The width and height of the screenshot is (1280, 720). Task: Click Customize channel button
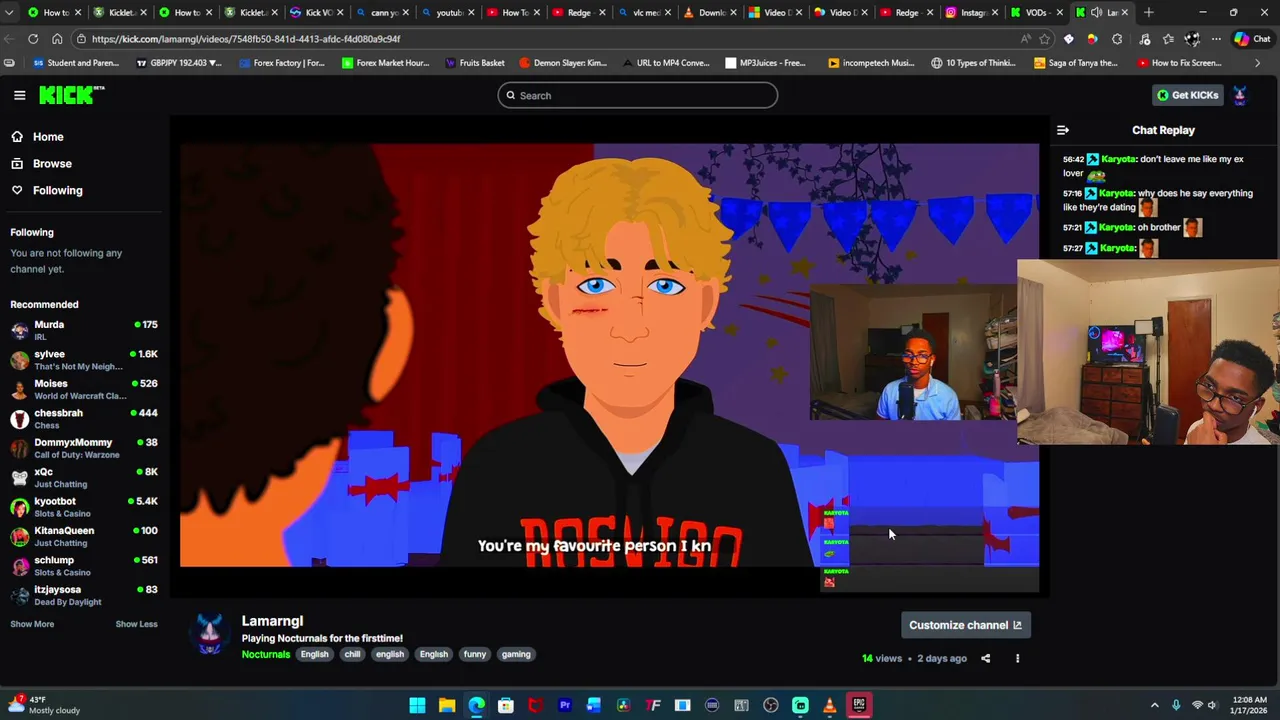pos(965,625)
